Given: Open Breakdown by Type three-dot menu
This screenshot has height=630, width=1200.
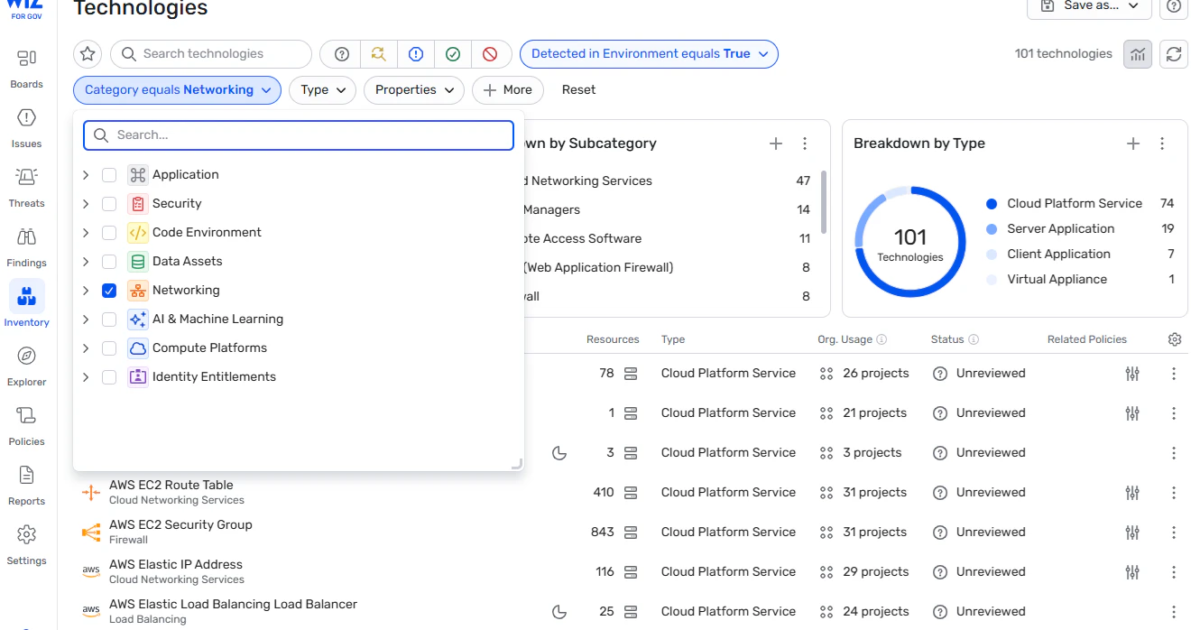Looking at the screenshot, I should pyautogui.click(x=1162, y=144).
